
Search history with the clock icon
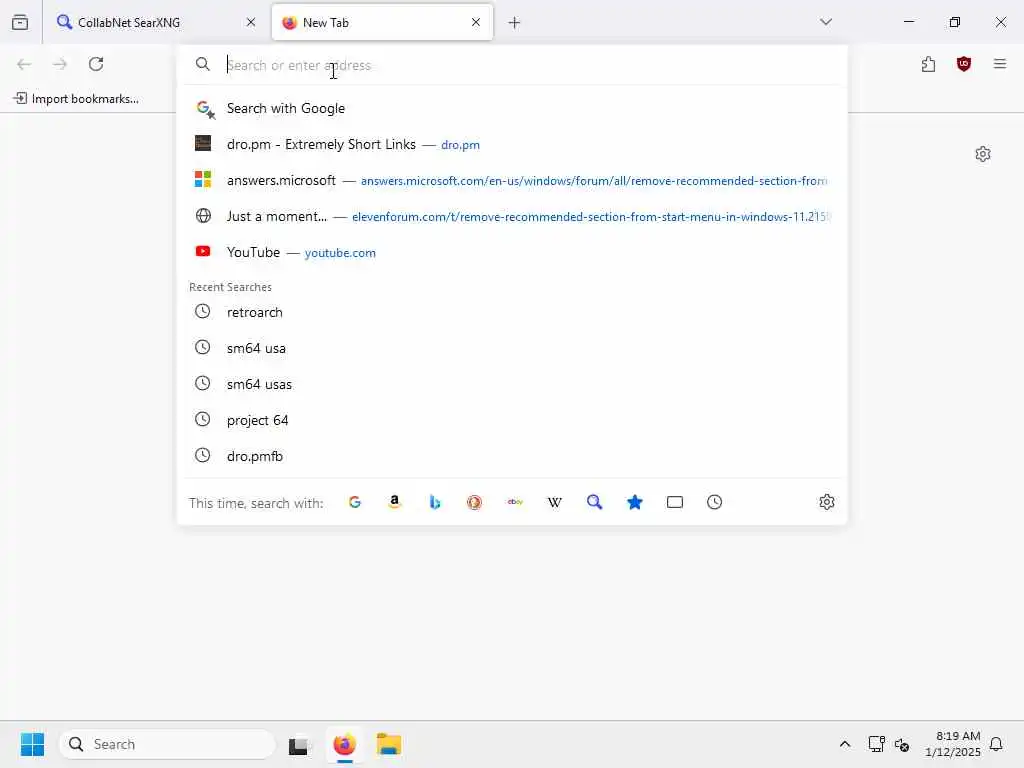click(714, 502)
